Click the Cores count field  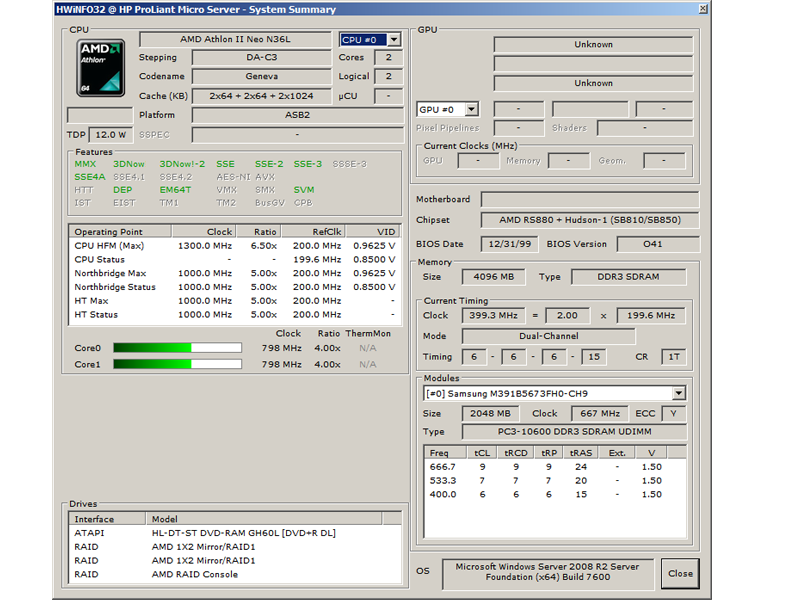tap(388, 58)
